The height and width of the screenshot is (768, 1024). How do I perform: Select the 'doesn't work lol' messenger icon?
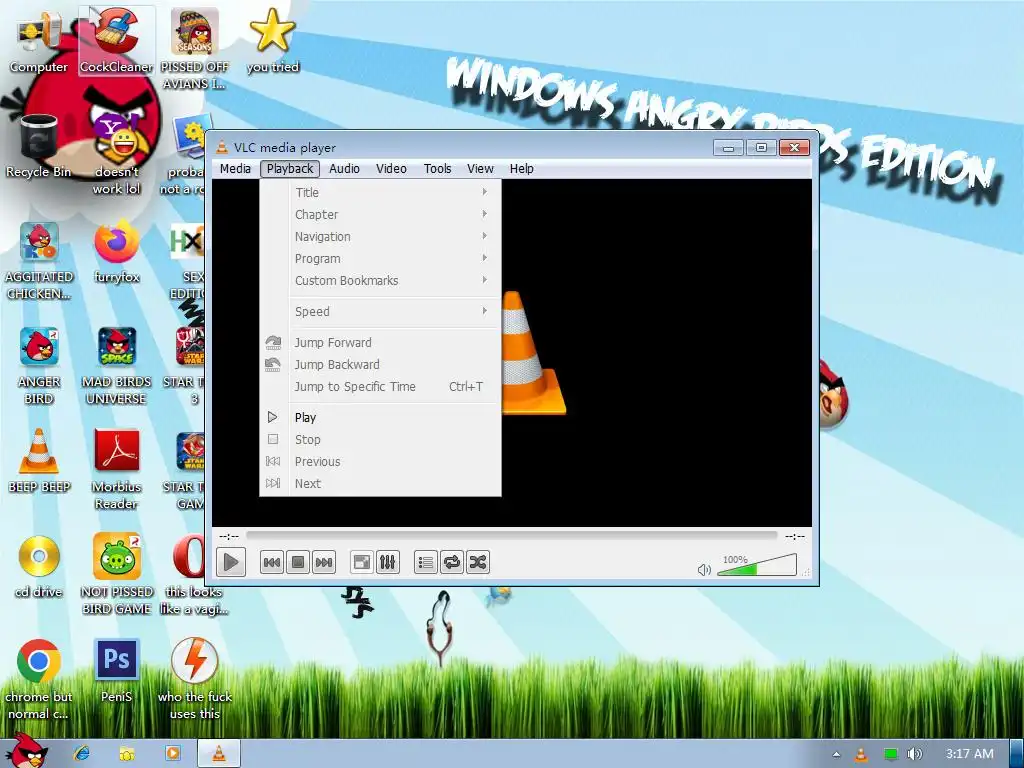[x=116, y=154]
